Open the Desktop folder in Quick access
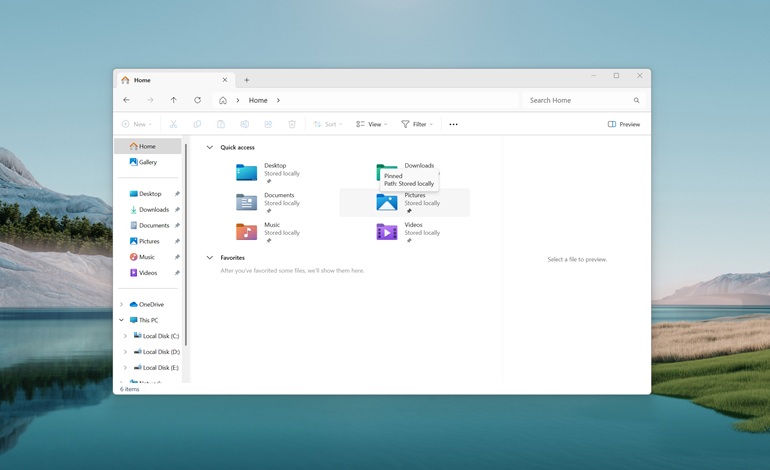The width and height of the screenshot is (770, 470). (x=247, y=172)
